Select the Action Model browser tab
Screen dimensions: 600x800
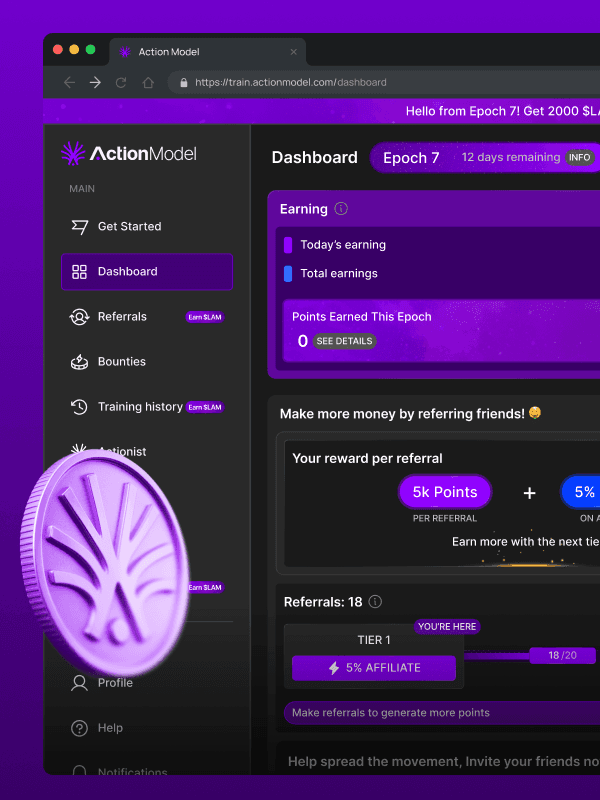click(208, 52)
